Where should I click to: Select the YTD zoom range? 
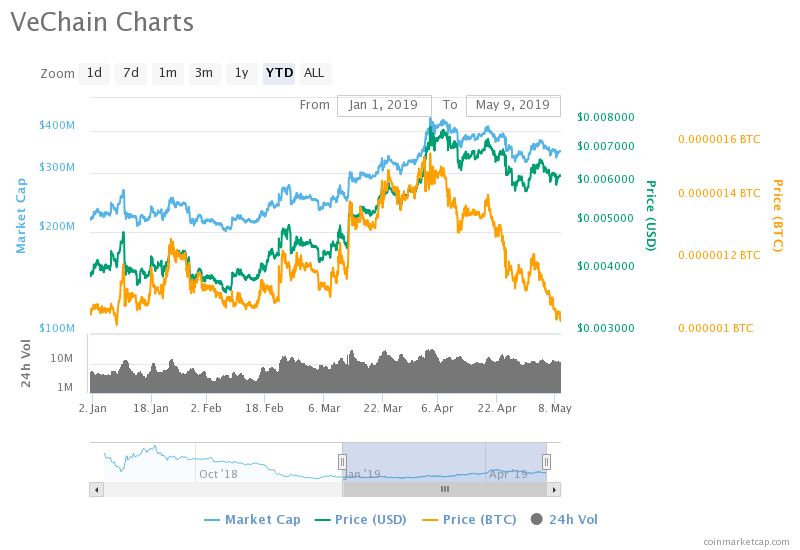tap(279, 73)
